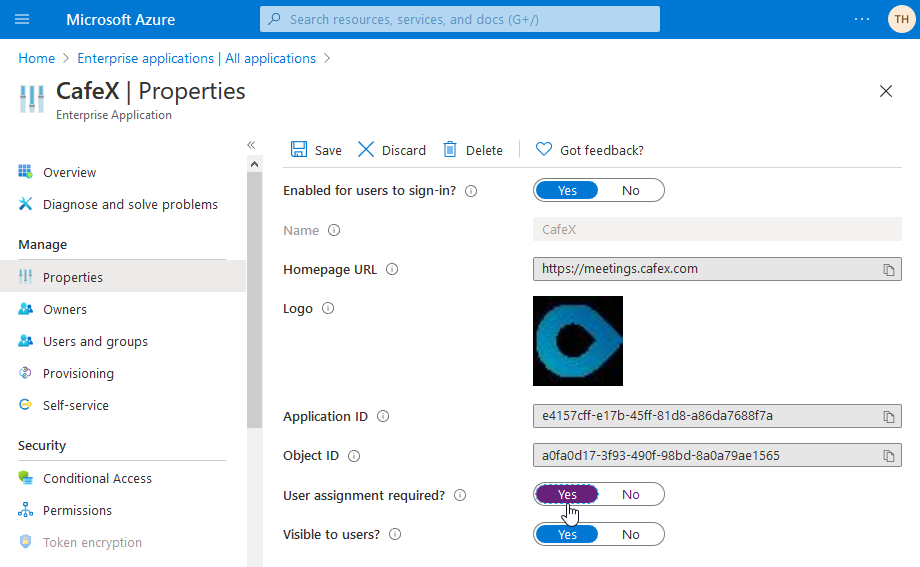920x567 pixels.
Task: Select the Properties menu item
Action: click(x=123, y=276)
